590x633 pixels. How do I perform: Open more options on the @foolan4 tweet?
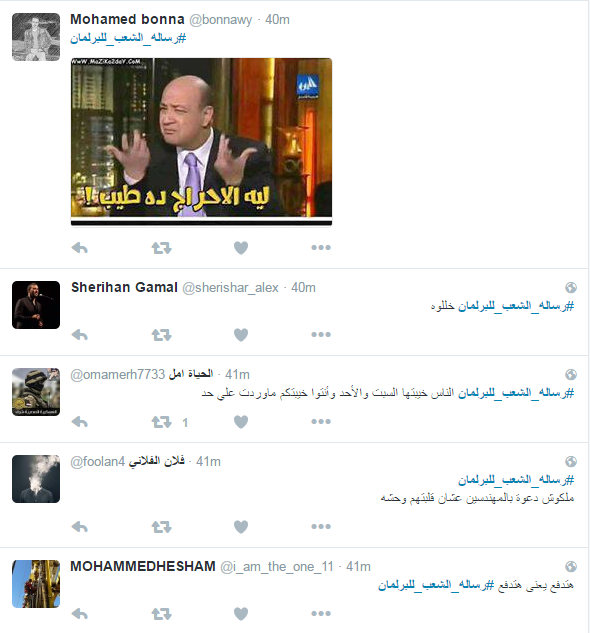point(321,527)
